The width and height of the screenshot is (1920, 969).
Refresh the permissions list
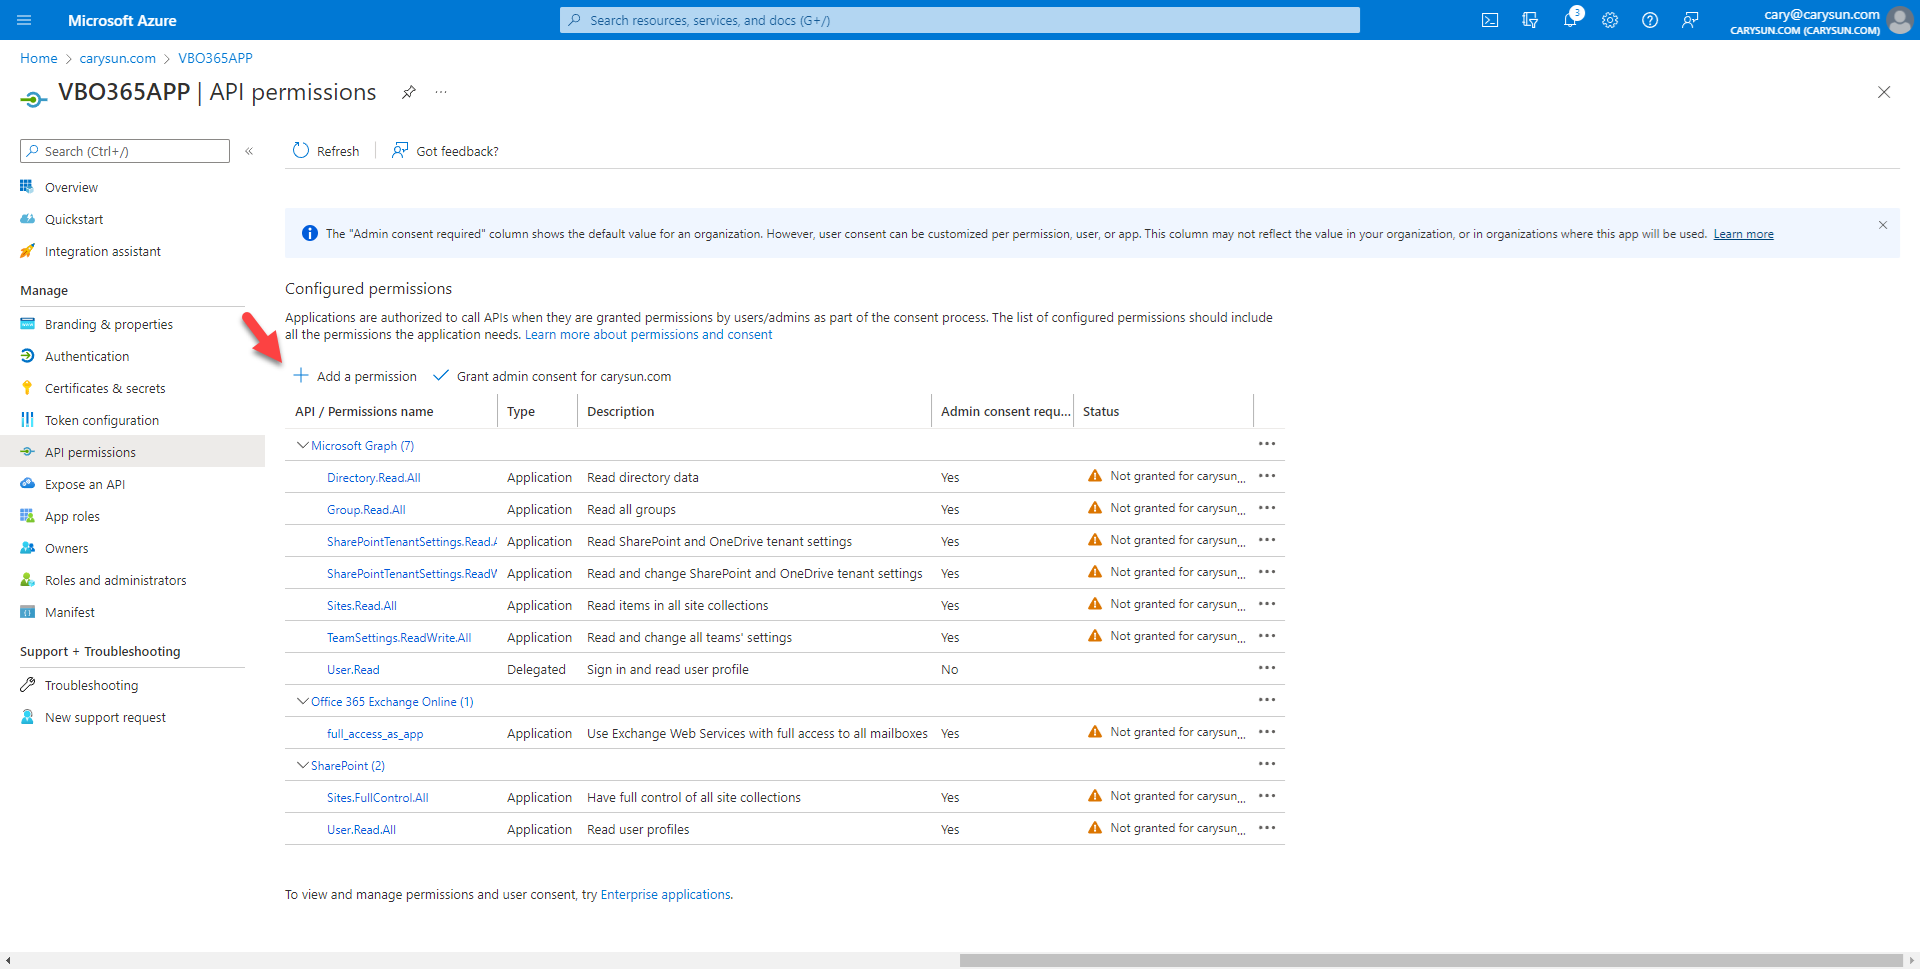click(x=326, y=151)
